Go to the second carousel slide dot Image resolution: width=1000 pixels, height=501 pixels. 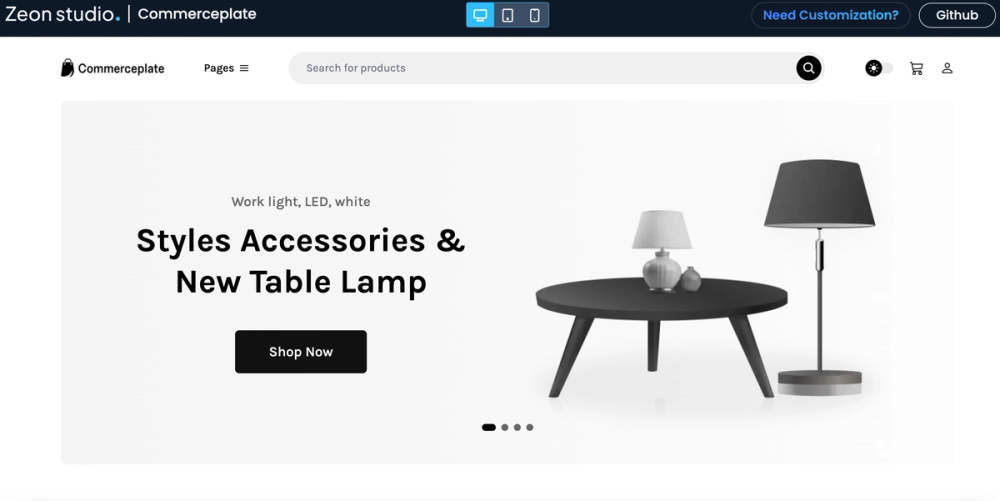504,428
